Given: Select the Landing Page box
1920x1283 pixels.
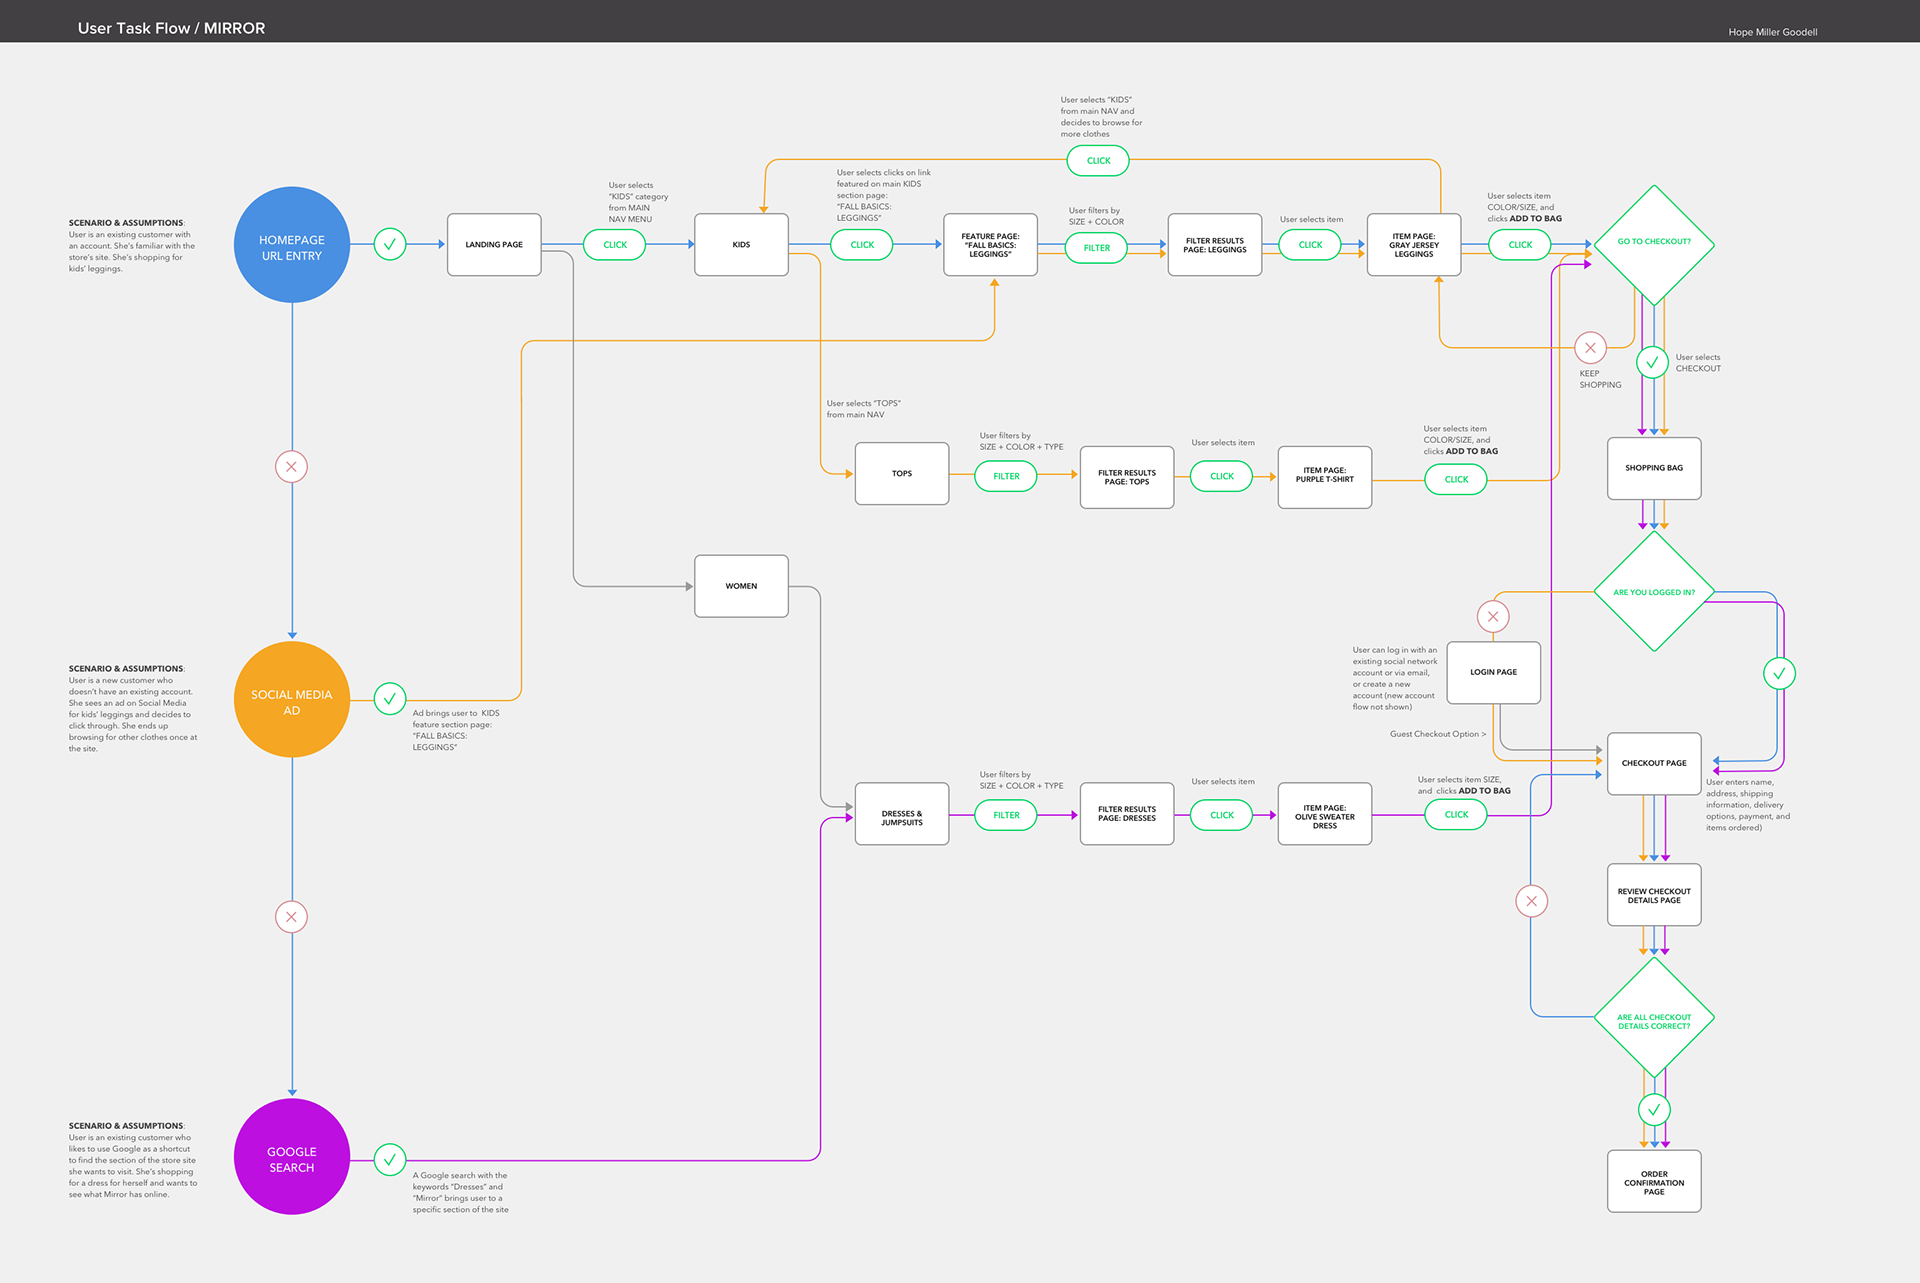Looking at the screenshot, I should click(x=494, y=245).
